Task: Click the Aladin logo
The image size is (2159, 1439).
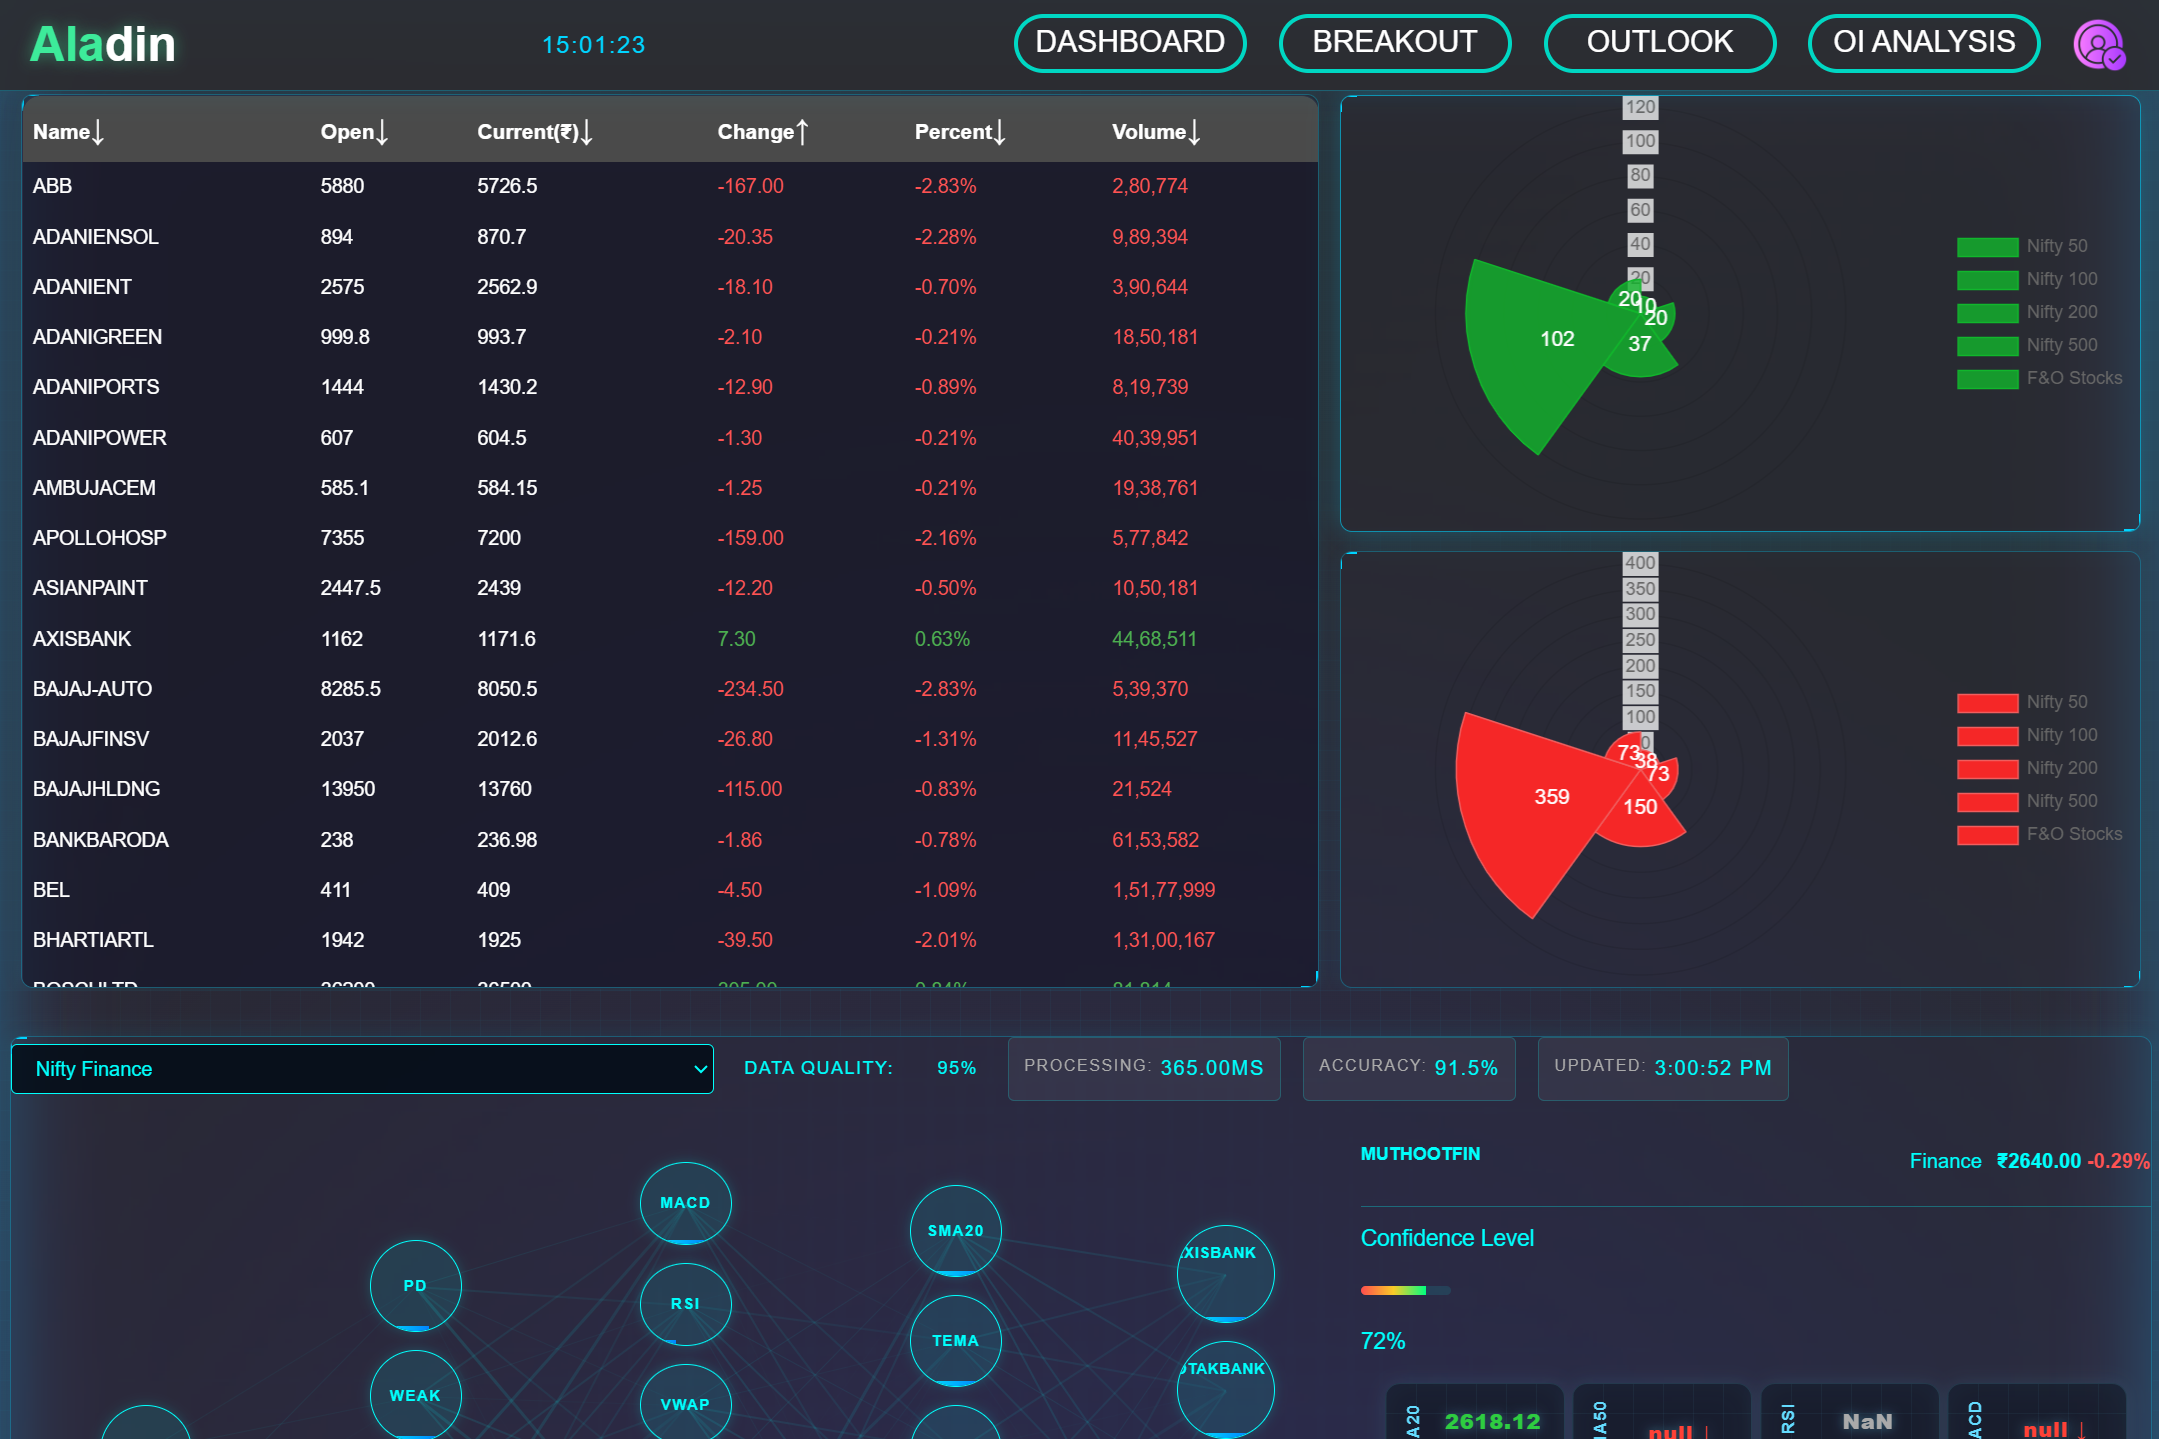Action: [103, 45]
